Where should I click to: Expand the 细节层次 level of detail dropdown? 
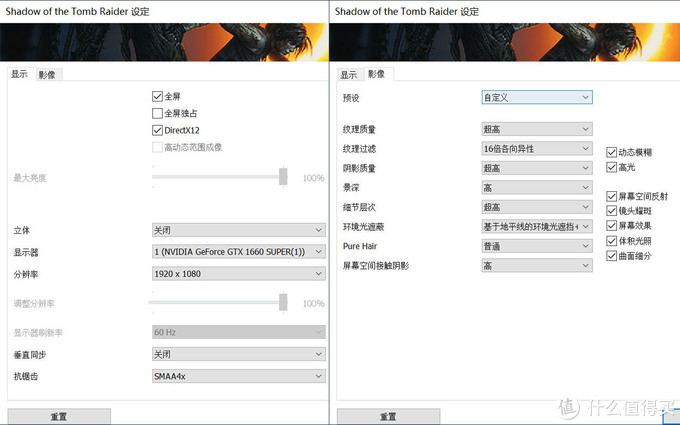(x=537, y=207)
